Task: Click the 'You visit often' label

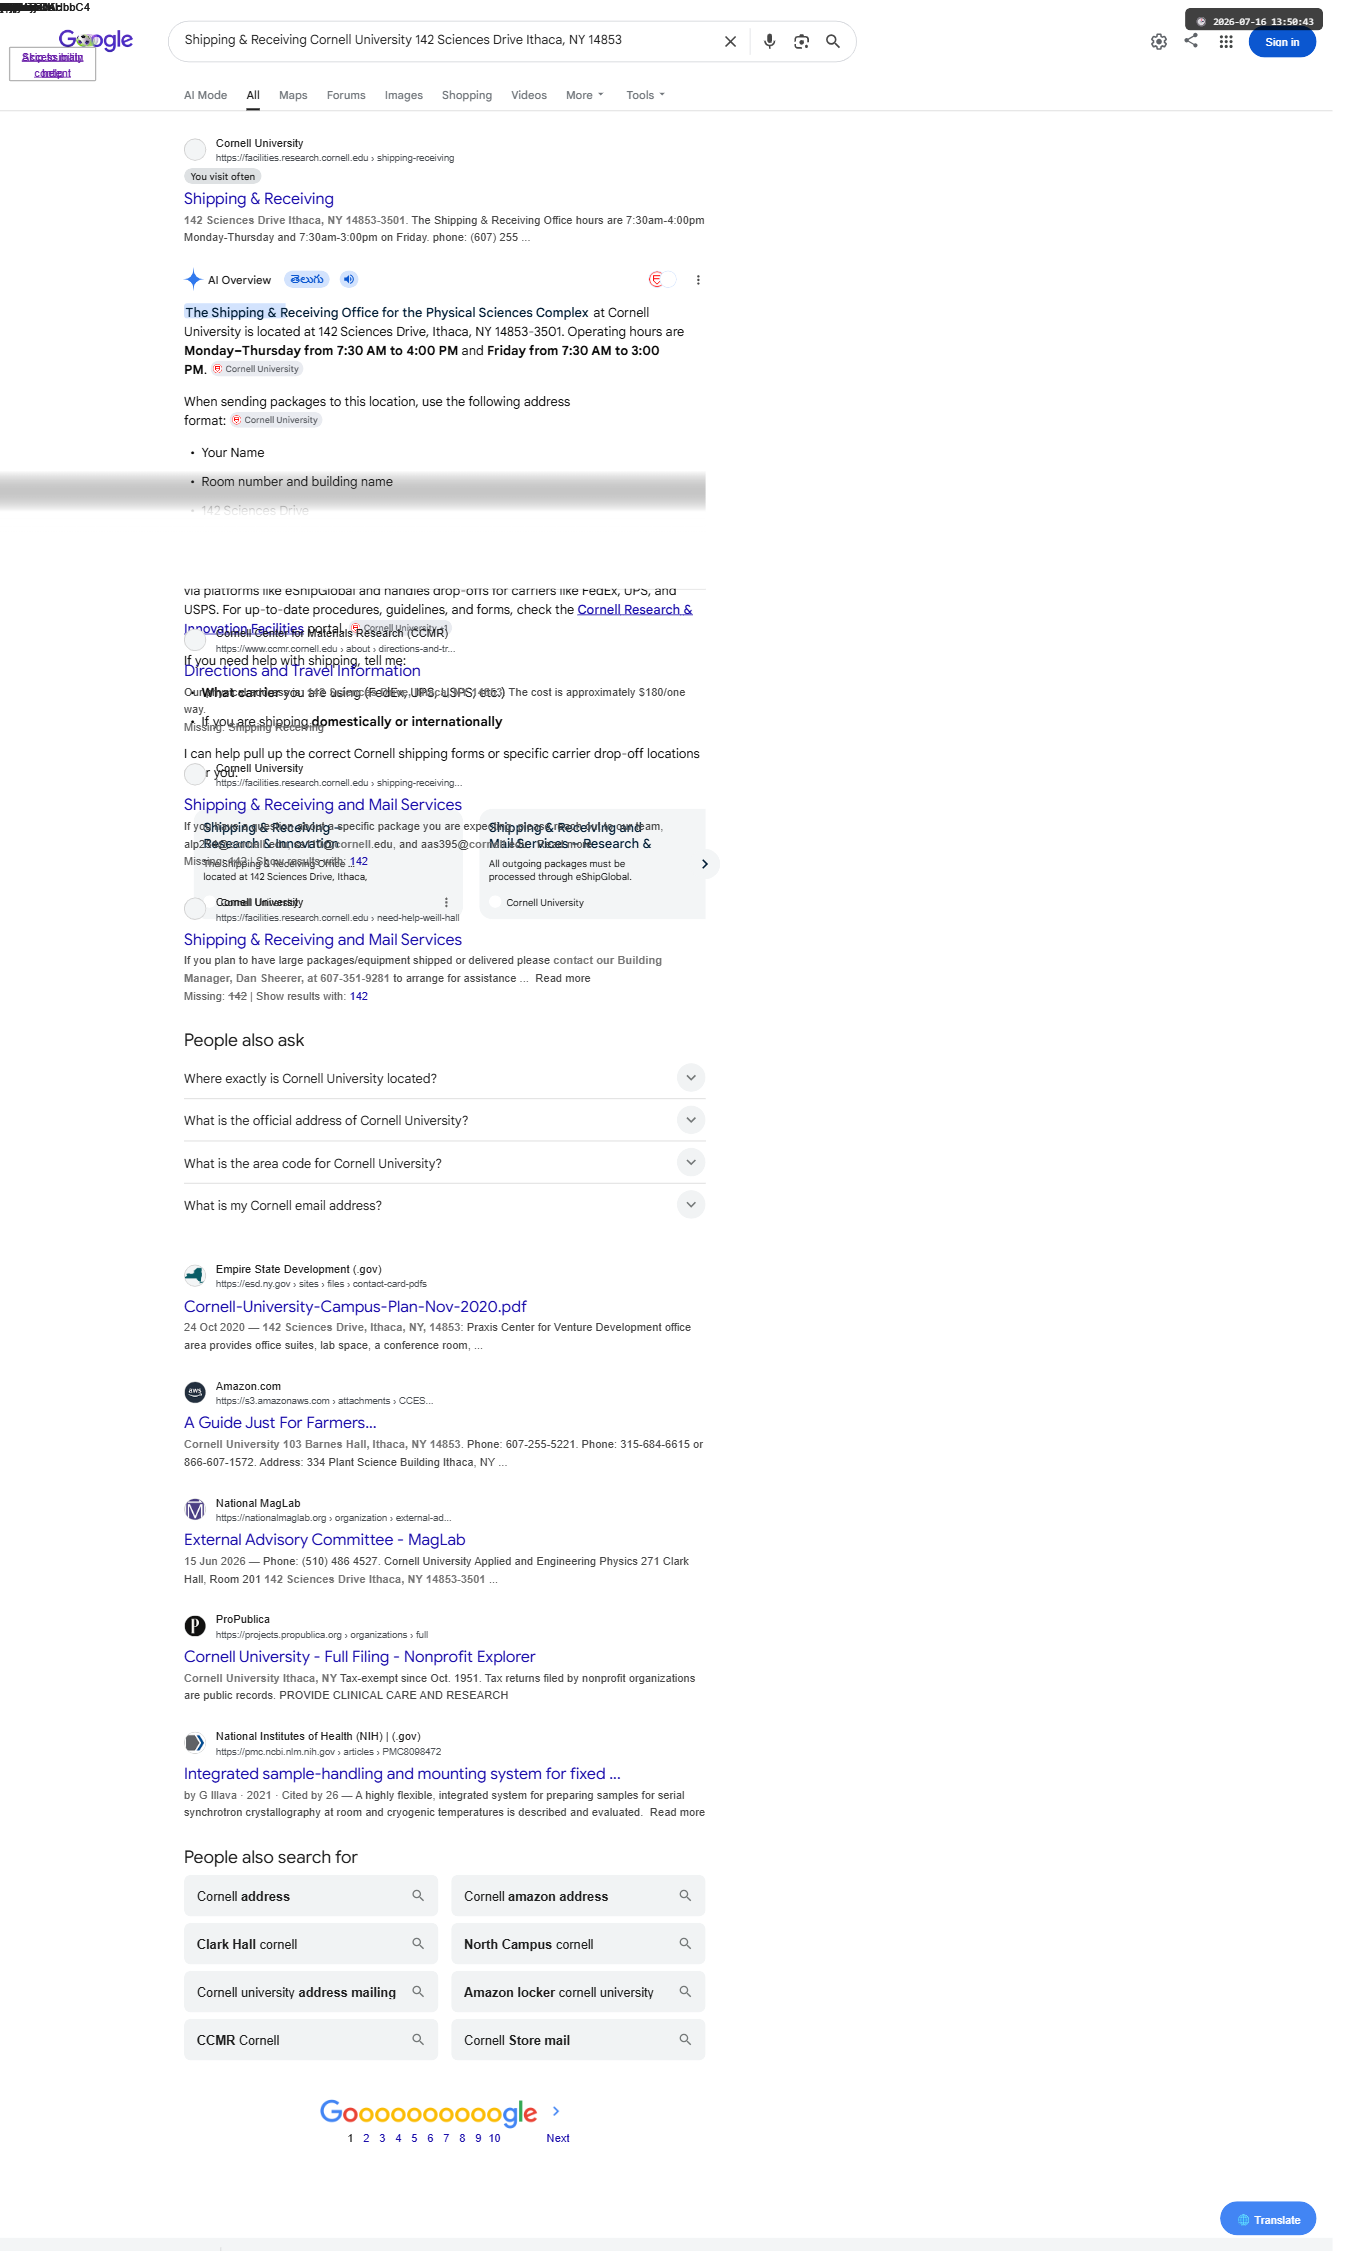Action: coord(223,177)
